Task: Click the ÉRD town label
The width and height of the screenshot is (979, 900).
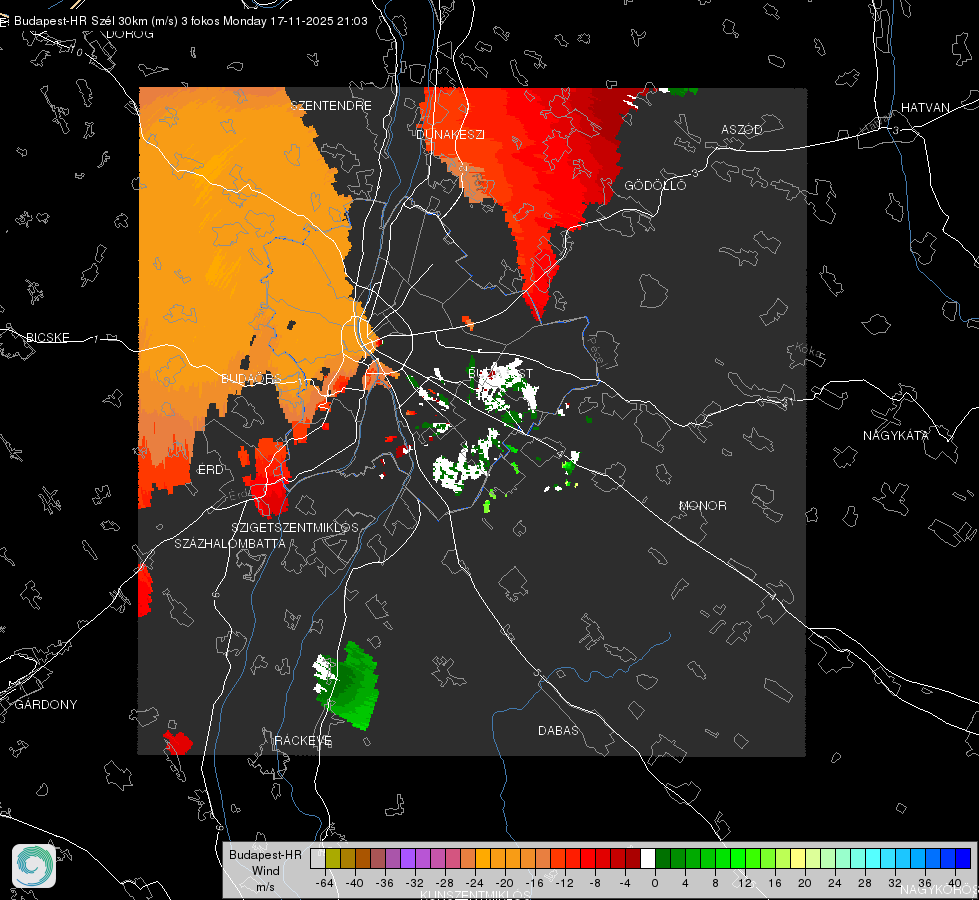Action: pos(210,470)
